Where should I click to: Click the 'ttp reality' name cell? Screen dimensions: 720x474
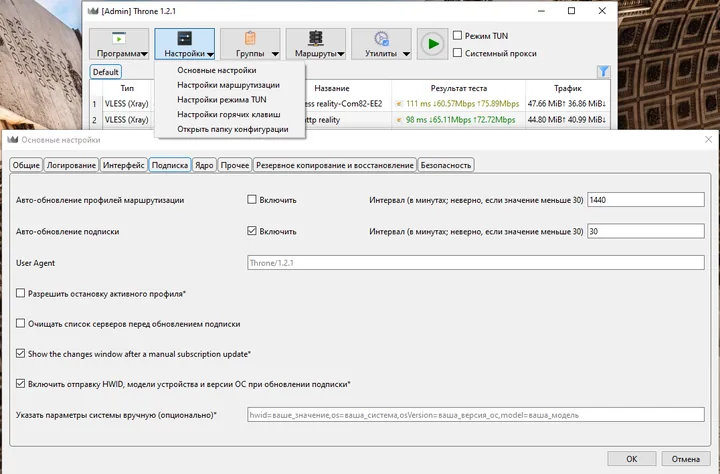(348, 120)
